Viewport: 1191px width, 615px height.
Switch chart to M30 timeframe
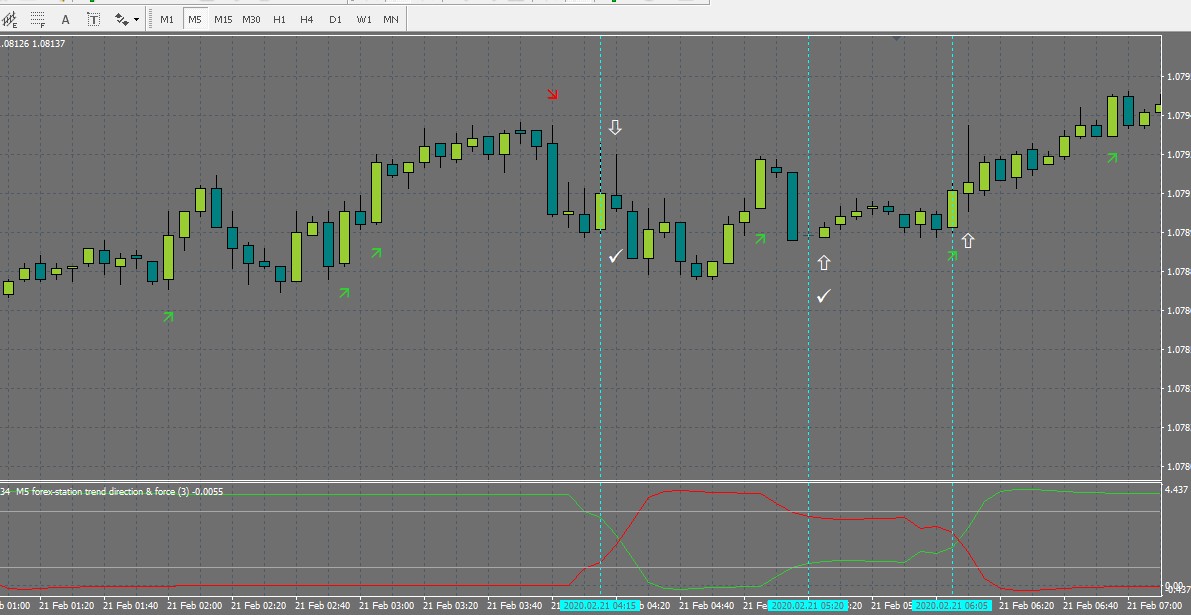pos(251,19)
